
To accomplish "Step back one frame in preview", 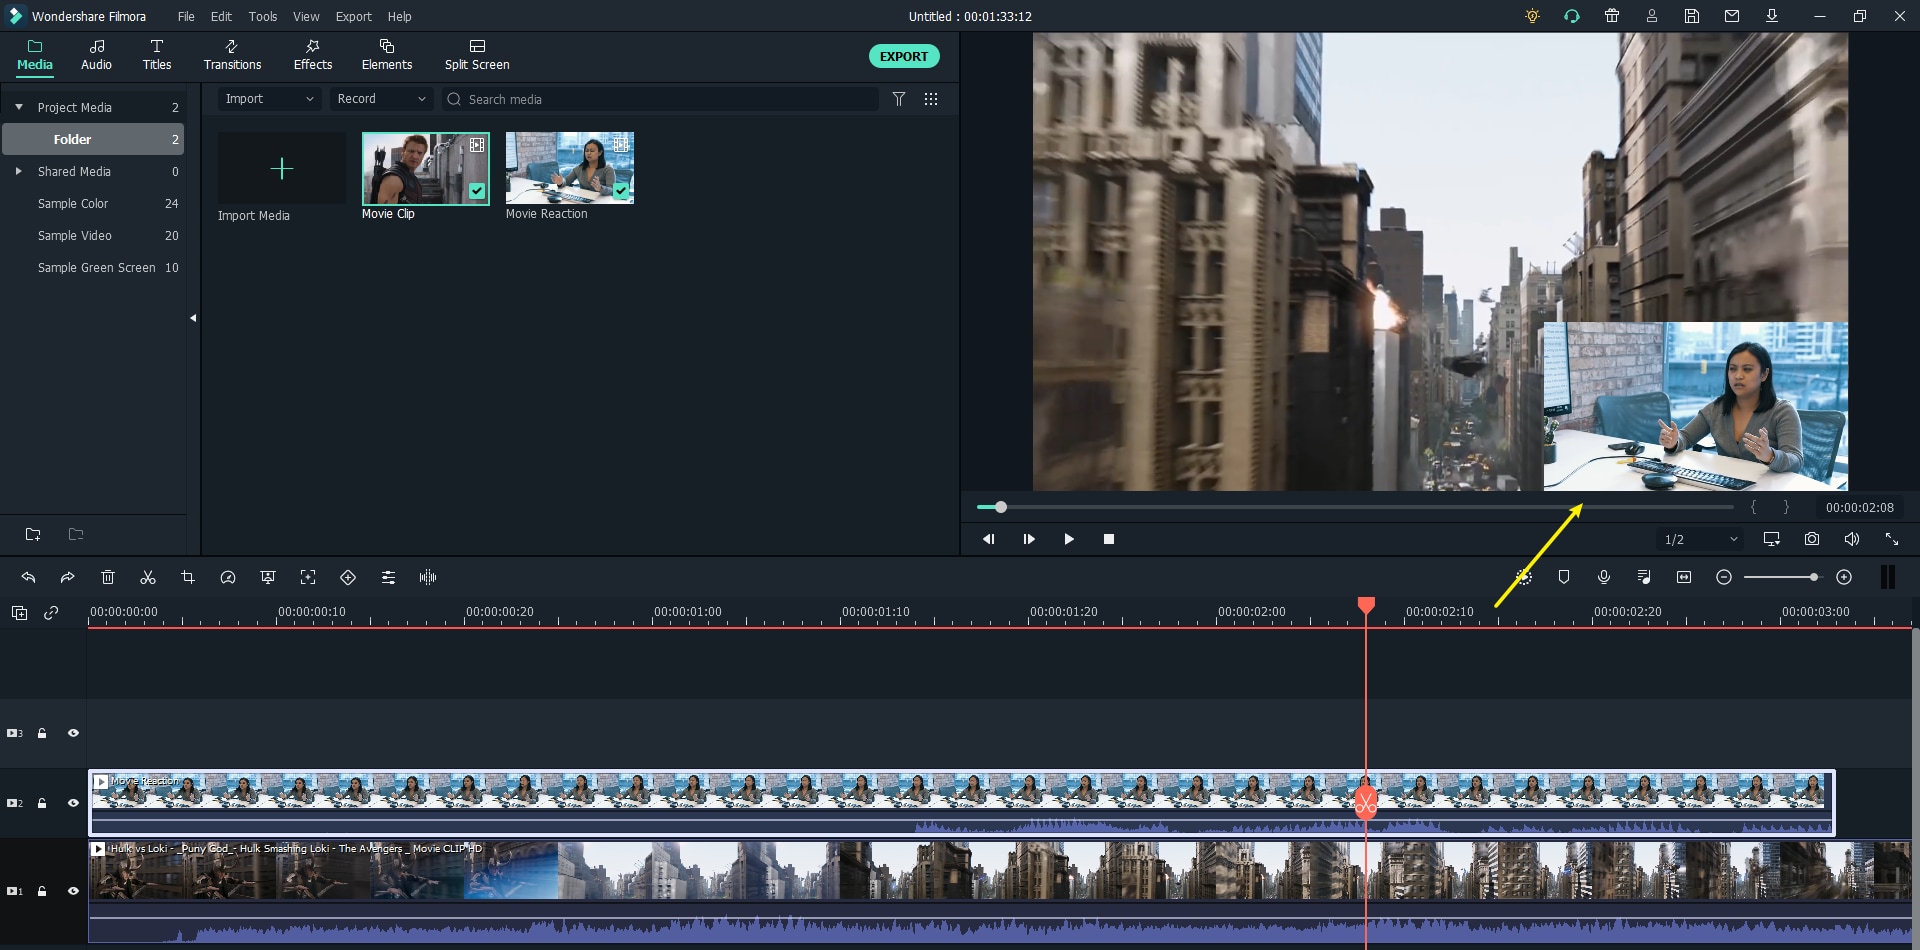I will [x=989, y=539].
